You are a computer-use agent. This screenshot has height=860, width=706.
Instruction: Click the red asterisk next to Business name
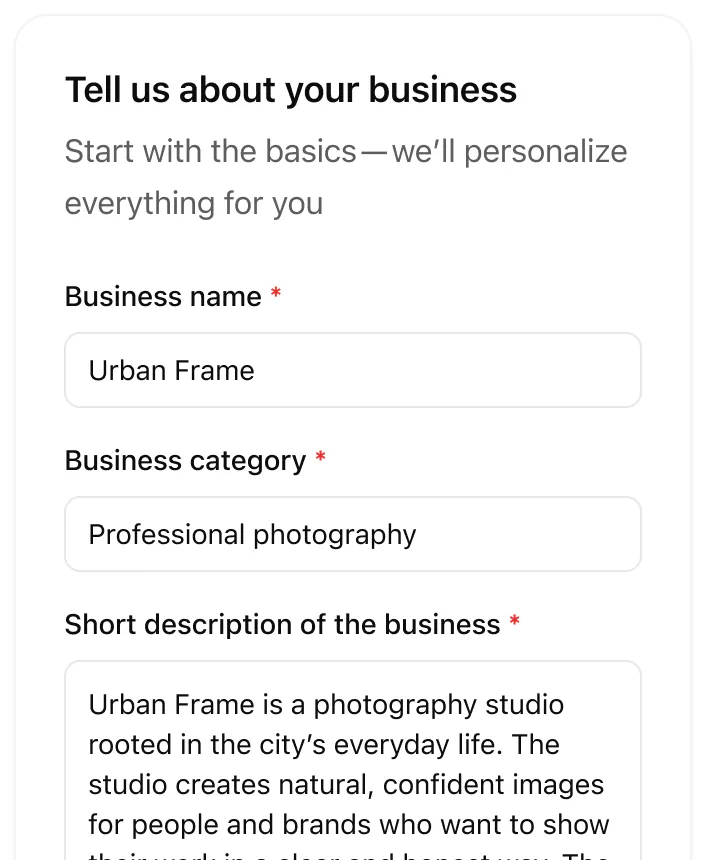click(x=275, y=292)
